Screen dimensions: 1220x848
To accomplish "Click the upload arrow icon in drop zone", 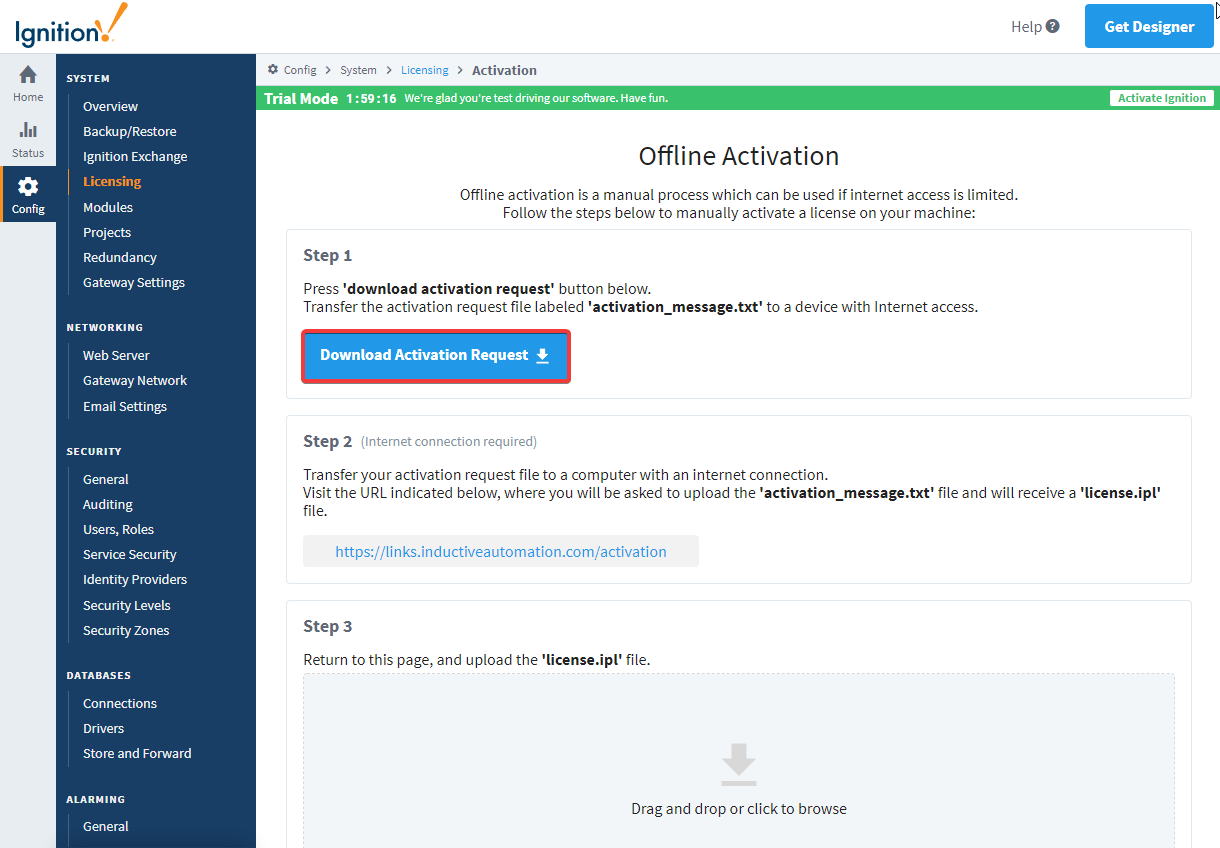I will pos(739,765).
